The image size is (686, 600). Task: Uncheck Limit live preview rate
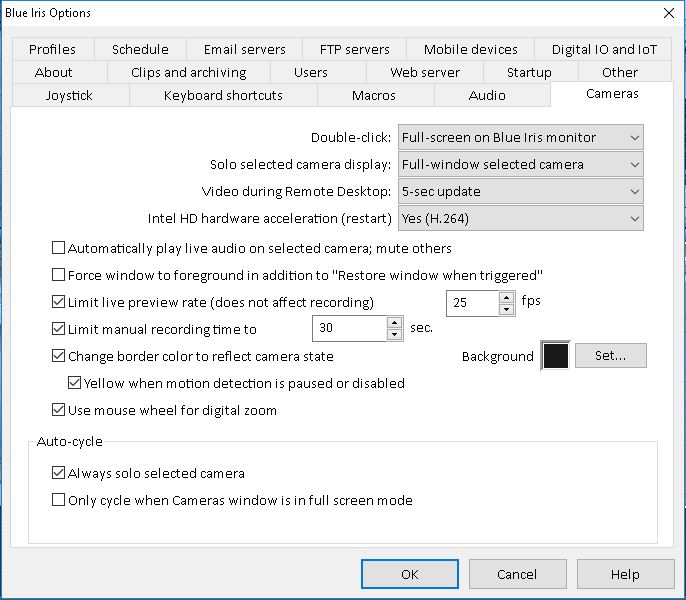pyautogui.click(x=58, y=302)
